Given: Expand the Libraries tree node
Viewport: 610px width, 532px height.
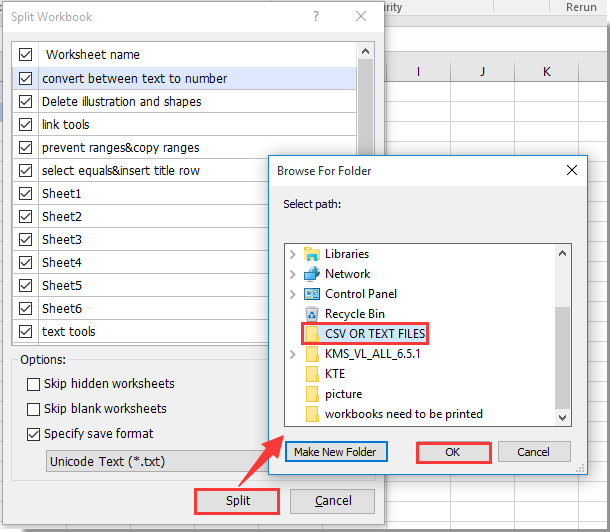Looking at the screenshot, I should coord(293,254).
